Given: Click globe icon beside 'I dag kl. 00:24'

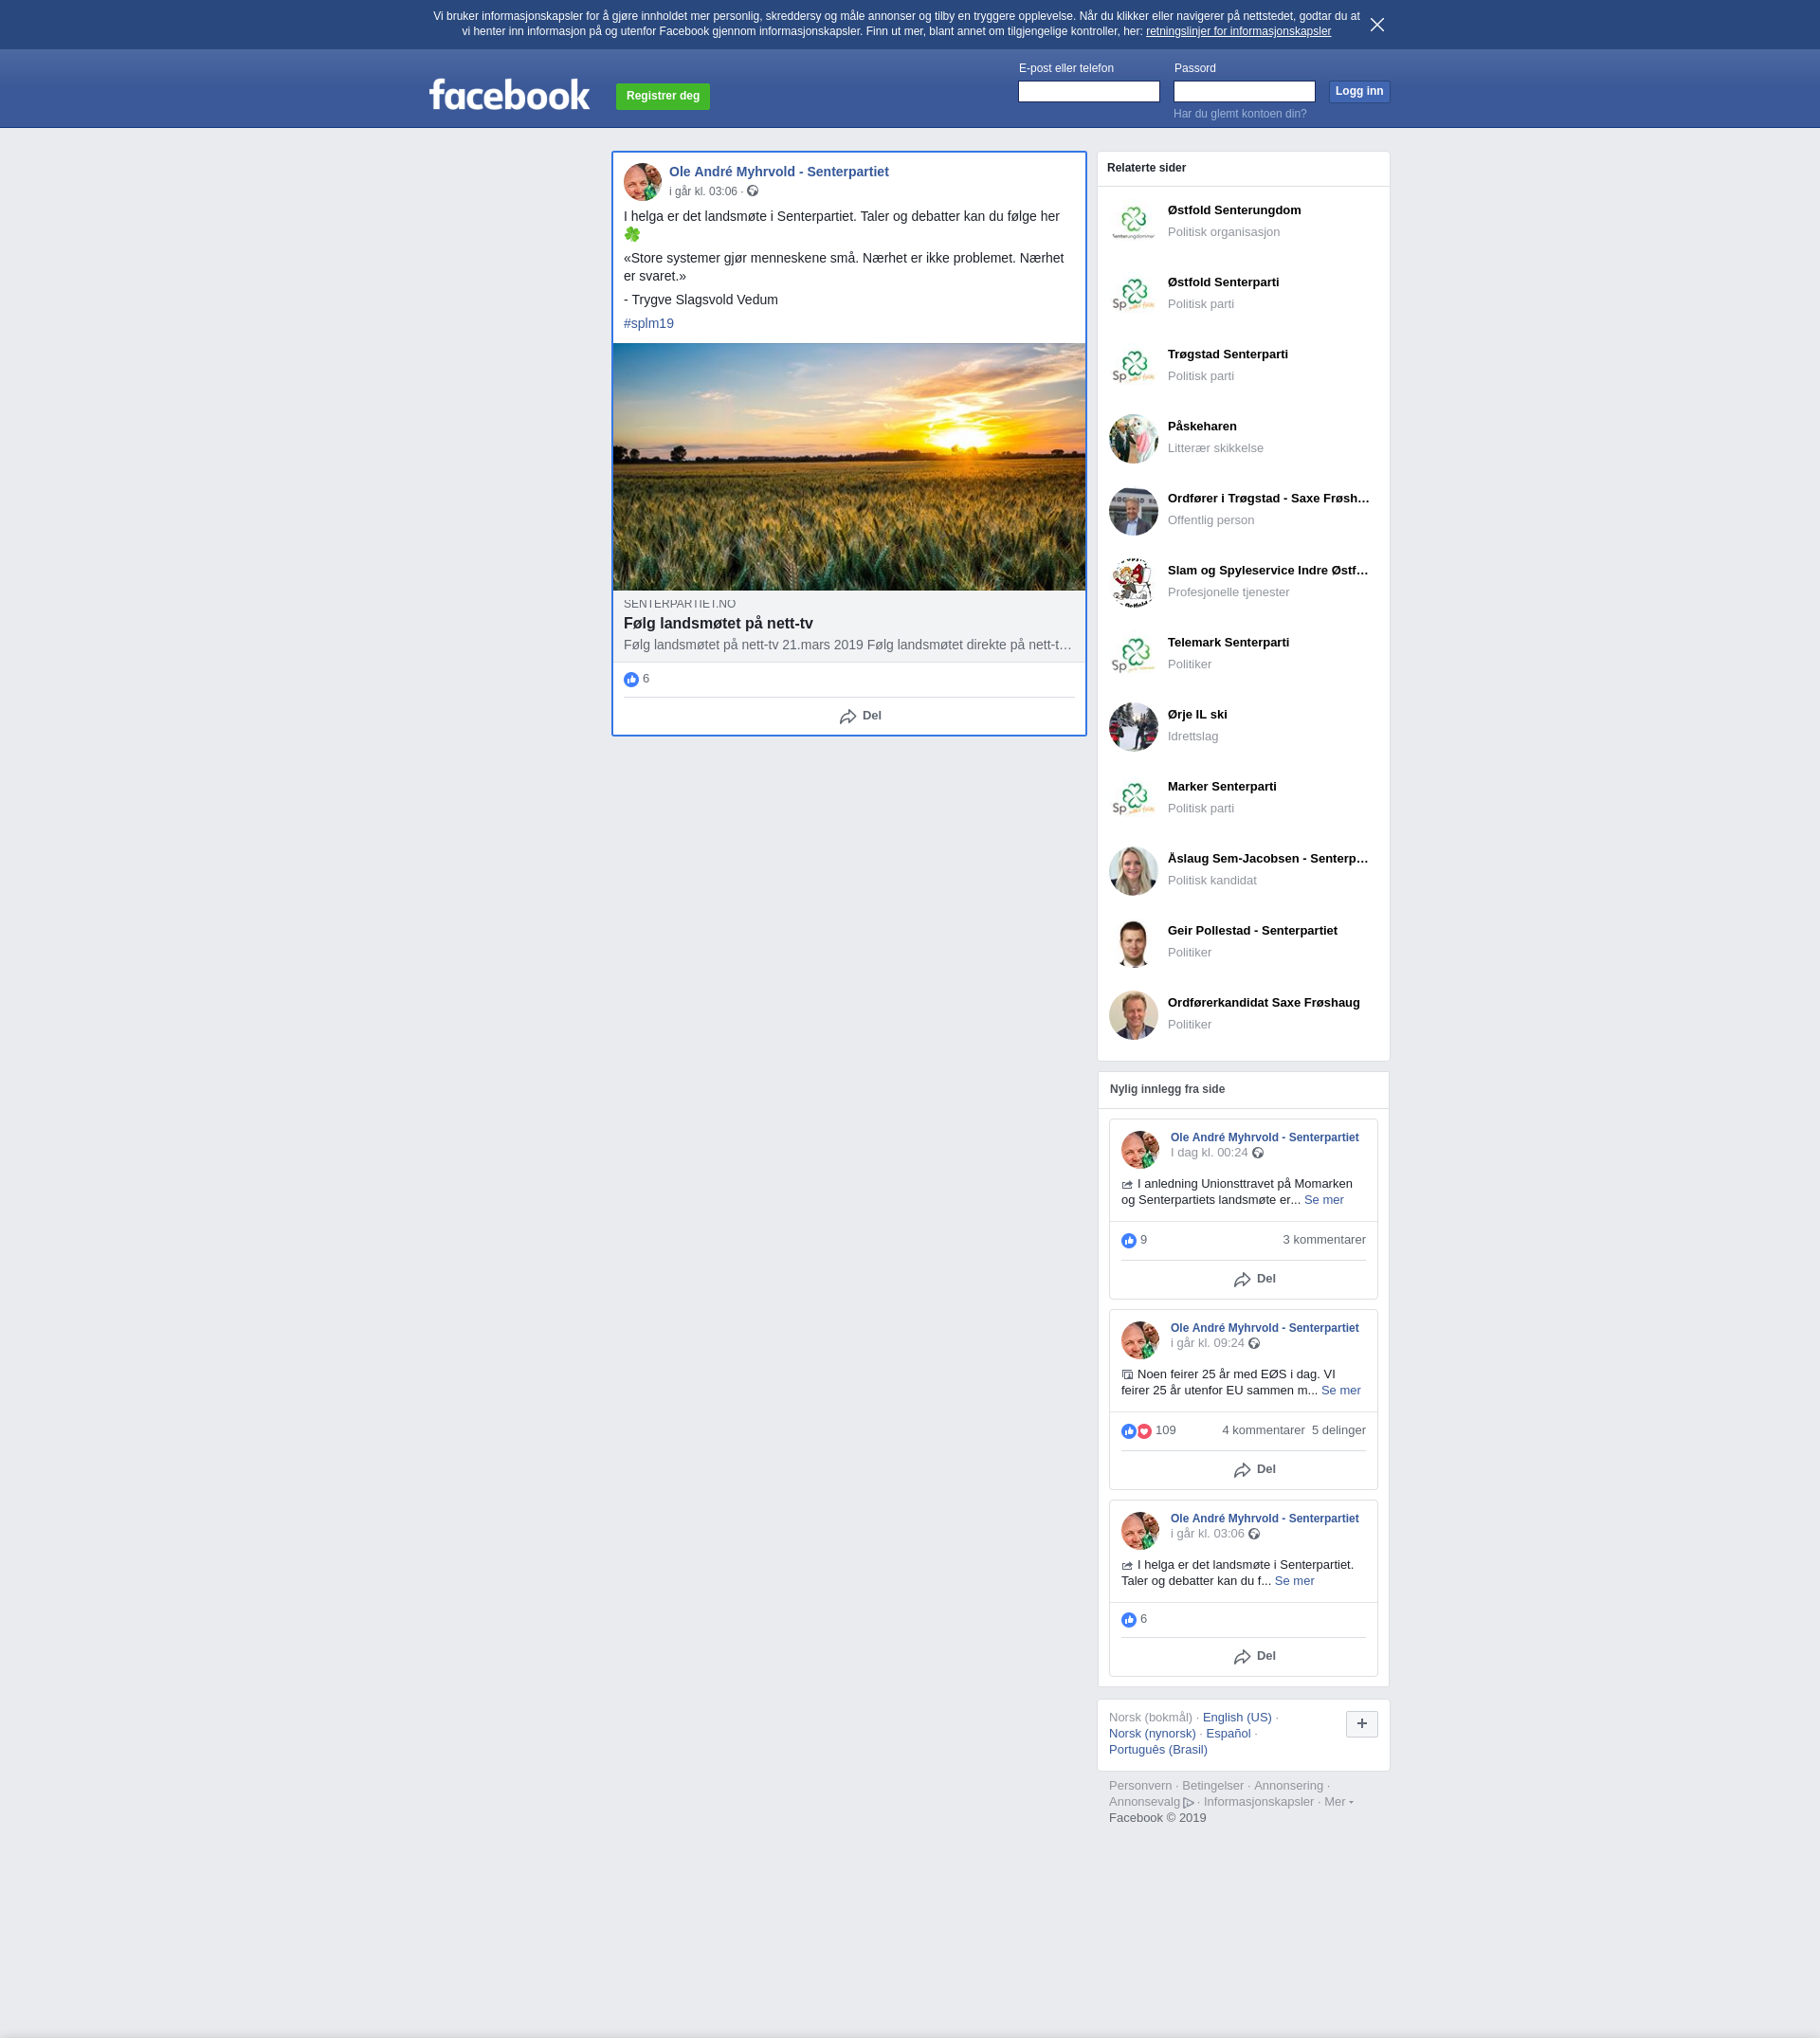Looking at the screenshot, I should pos(1258,1153).
